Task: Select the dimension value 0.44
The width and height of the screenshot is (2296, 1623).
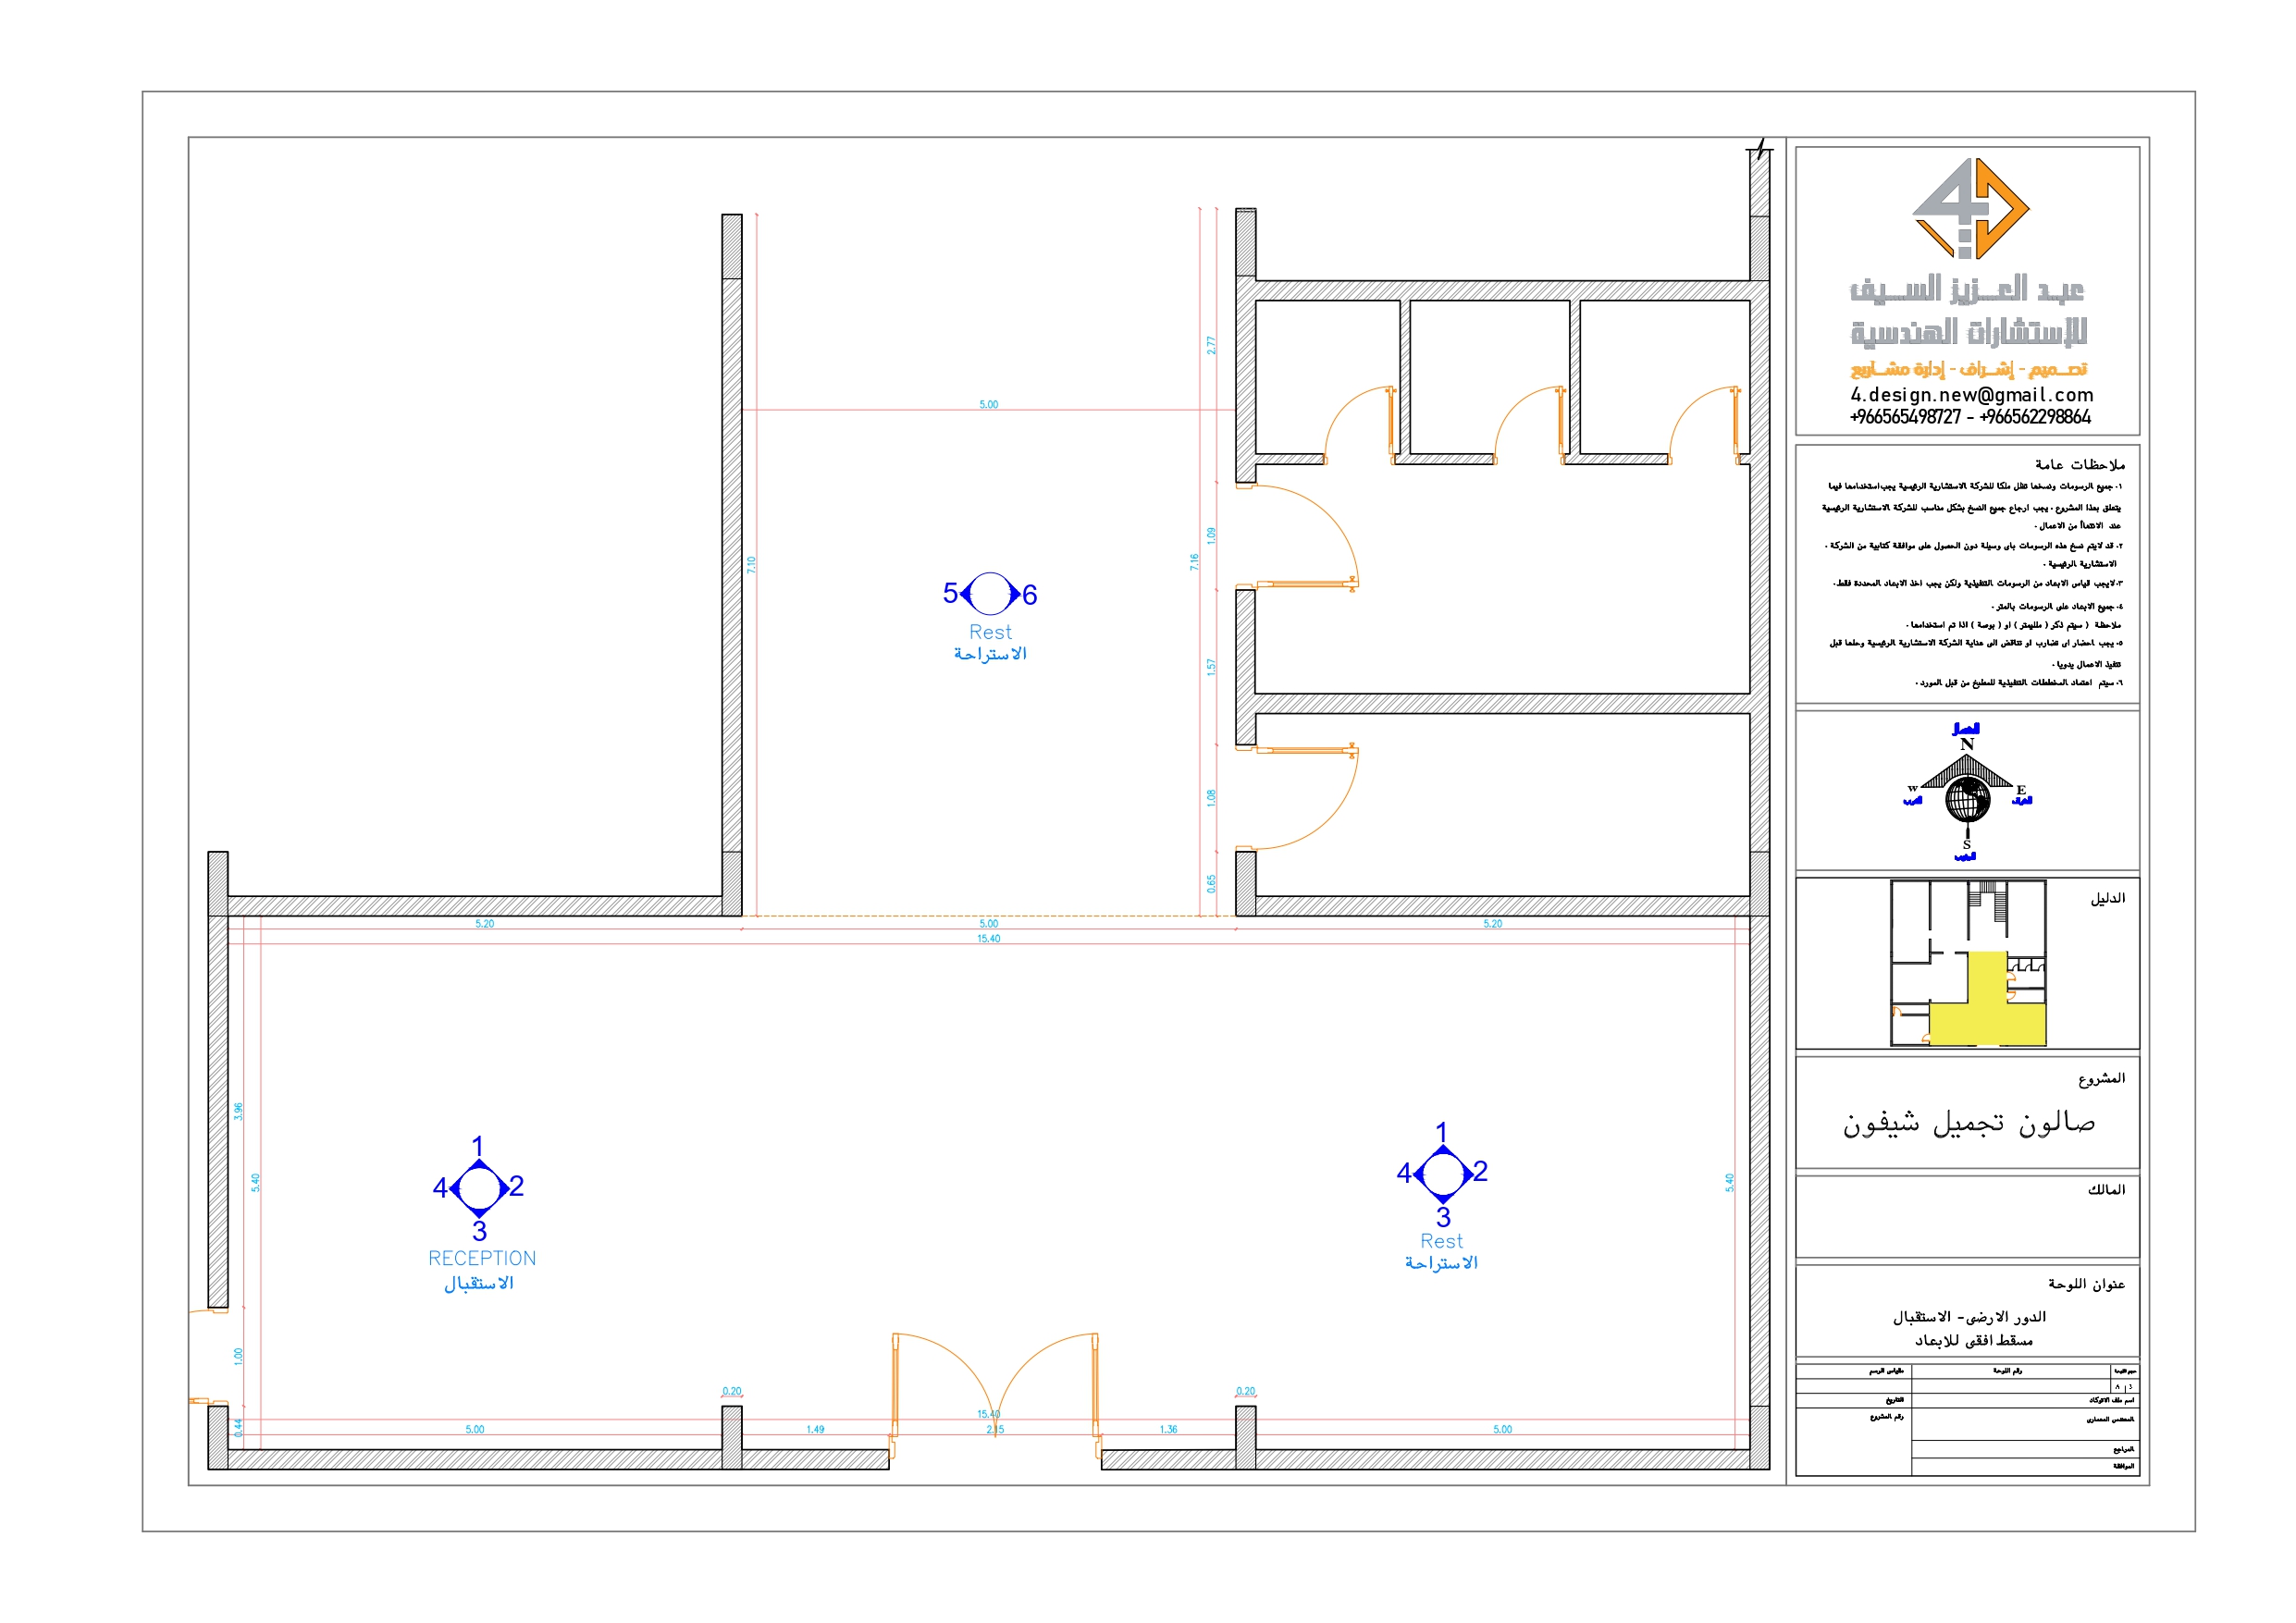Action: tap(238, 1428)
